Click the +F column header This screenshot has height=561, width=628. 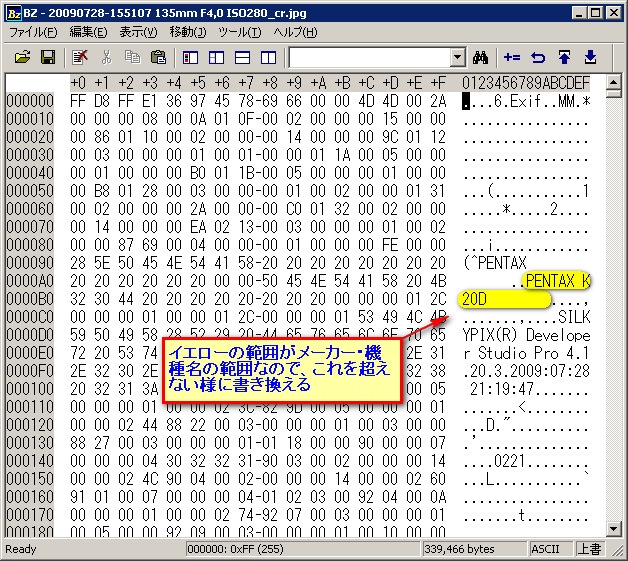pyautogui.click(x=438, y=83)
